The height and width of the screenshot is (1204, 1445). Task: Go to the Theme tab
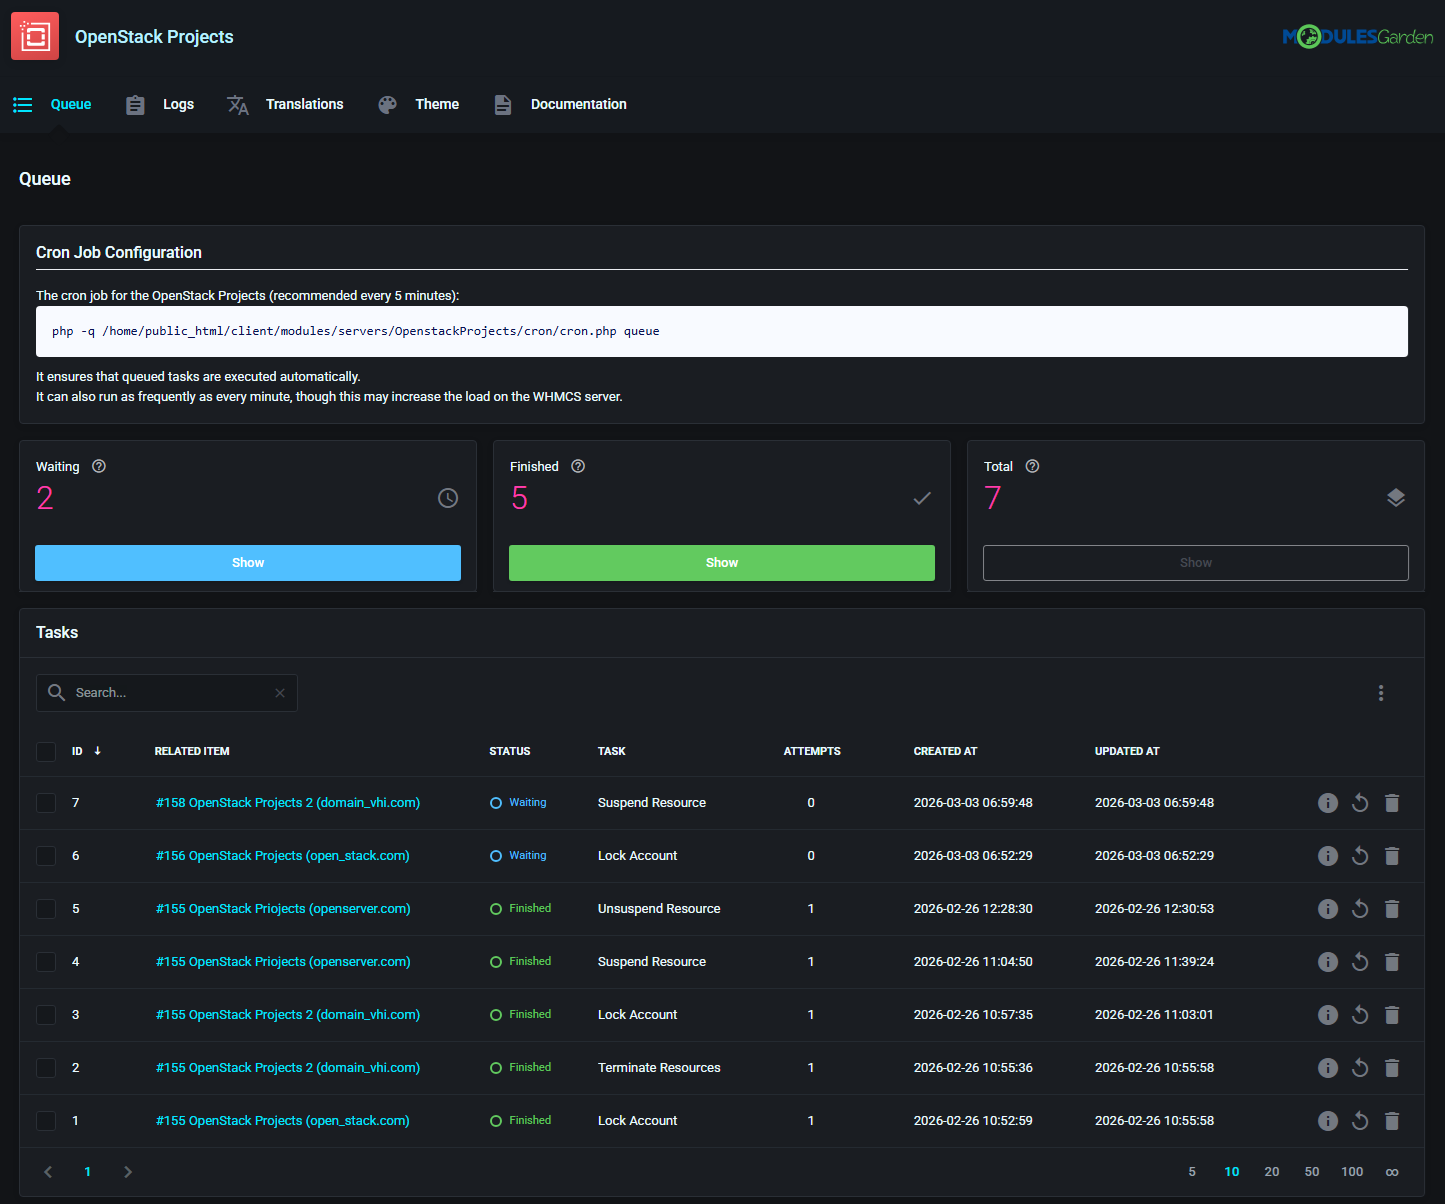[x=418, y=104]
